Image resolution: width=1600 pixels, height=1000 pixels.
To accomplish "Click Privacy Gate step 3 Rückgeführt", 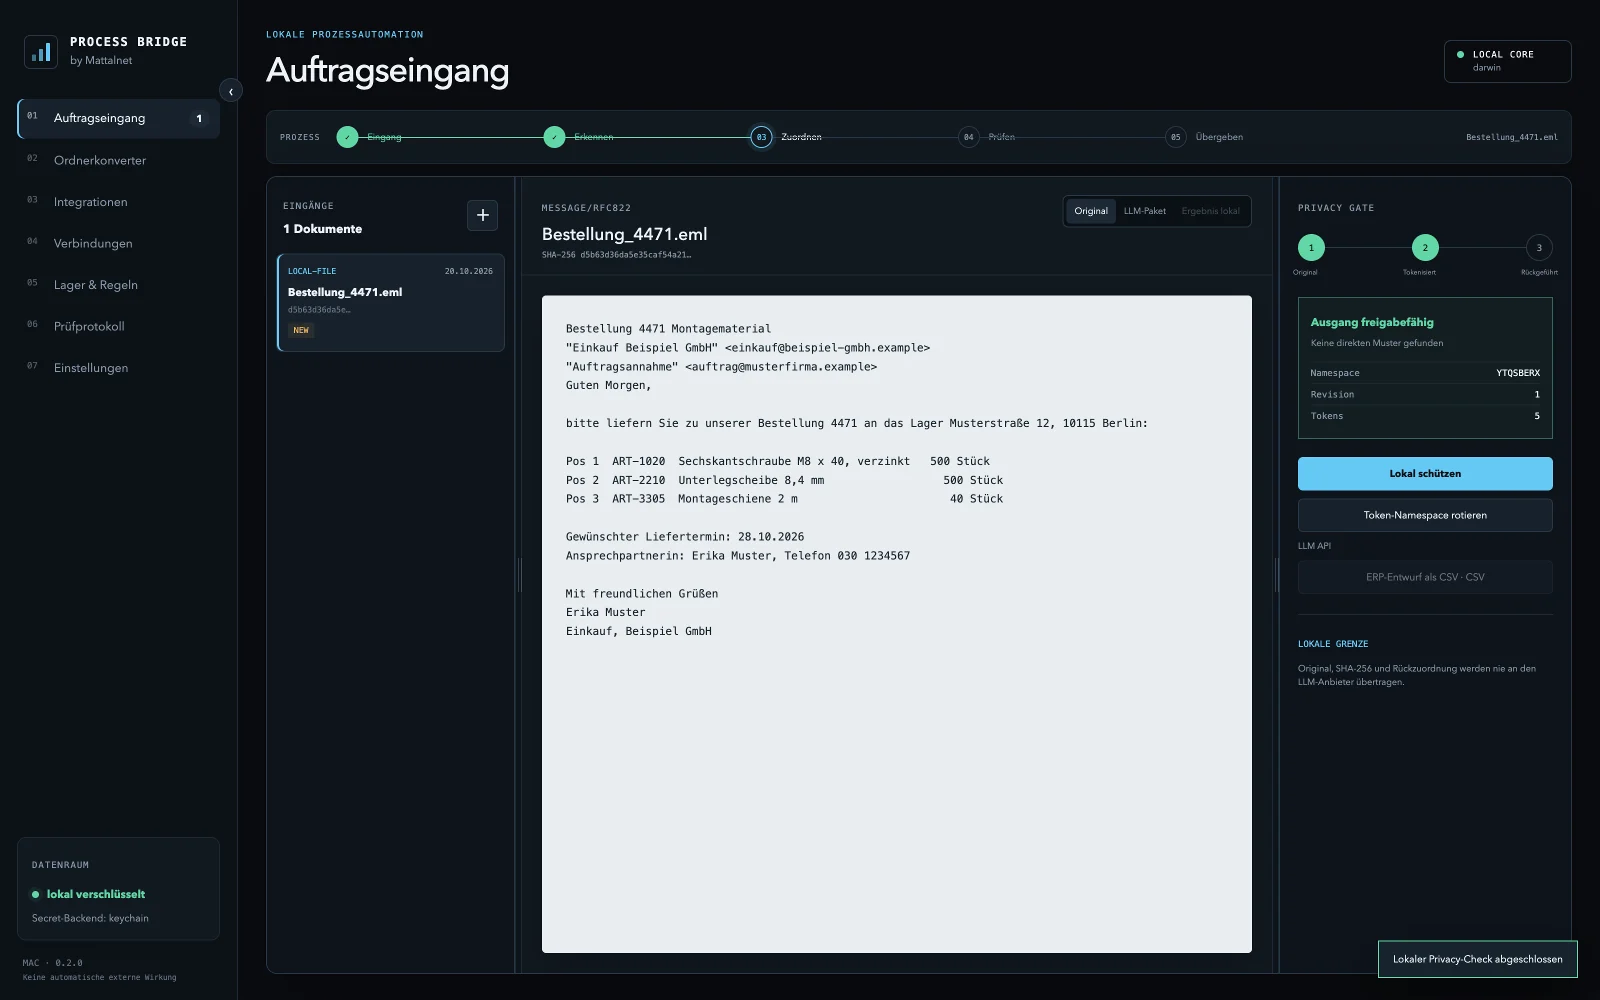I will (x=1539, y=248).
